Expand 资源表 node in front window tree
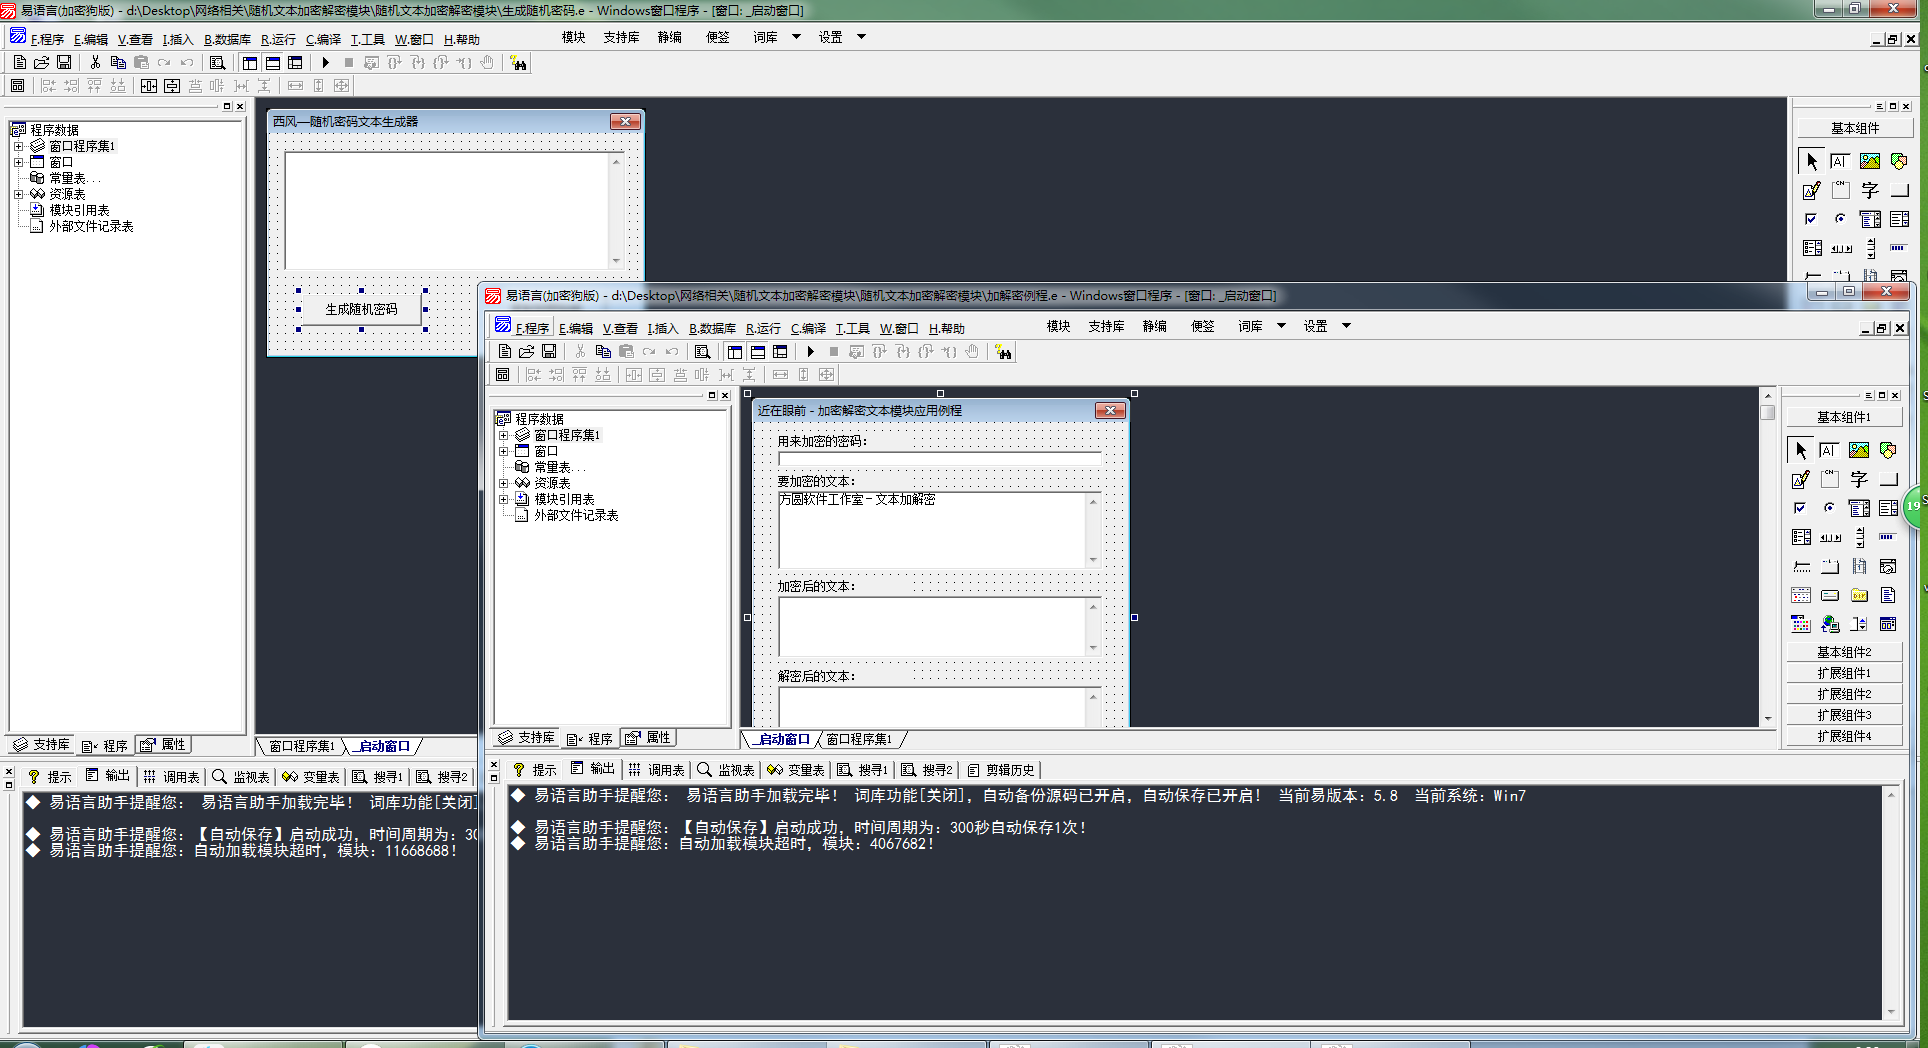This screenshot has height=1048, width=1928. coord(504,483)
